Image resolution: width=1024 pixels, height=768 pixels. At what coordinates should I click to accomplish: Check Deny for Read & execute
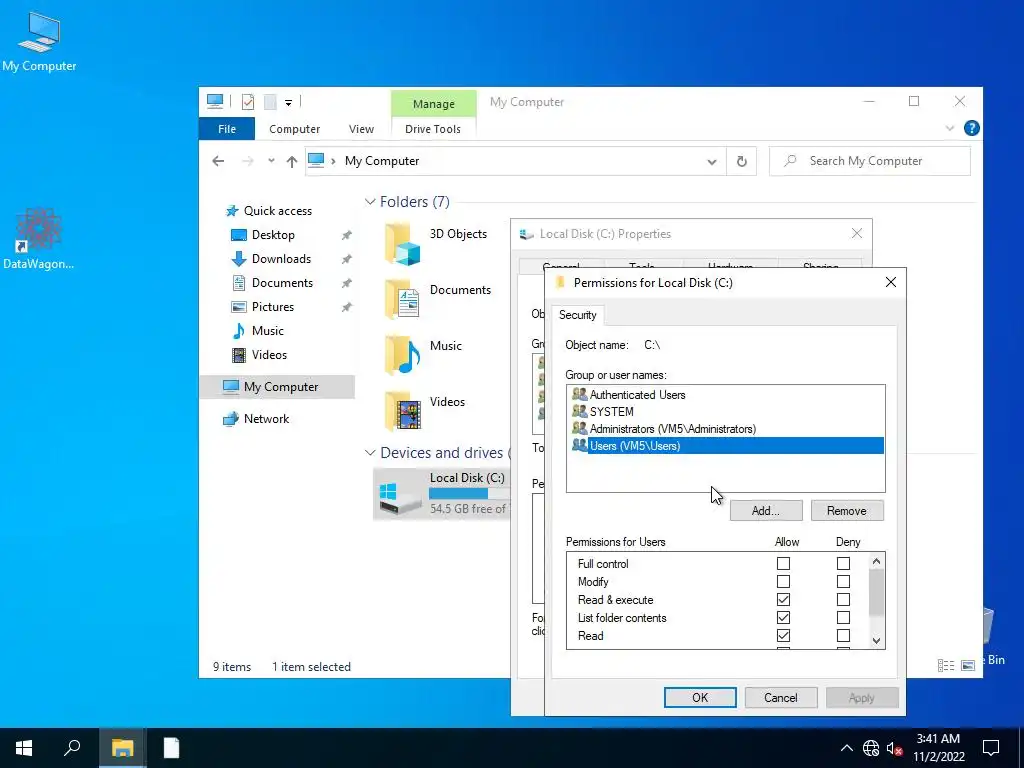click(x=844, y=600)
